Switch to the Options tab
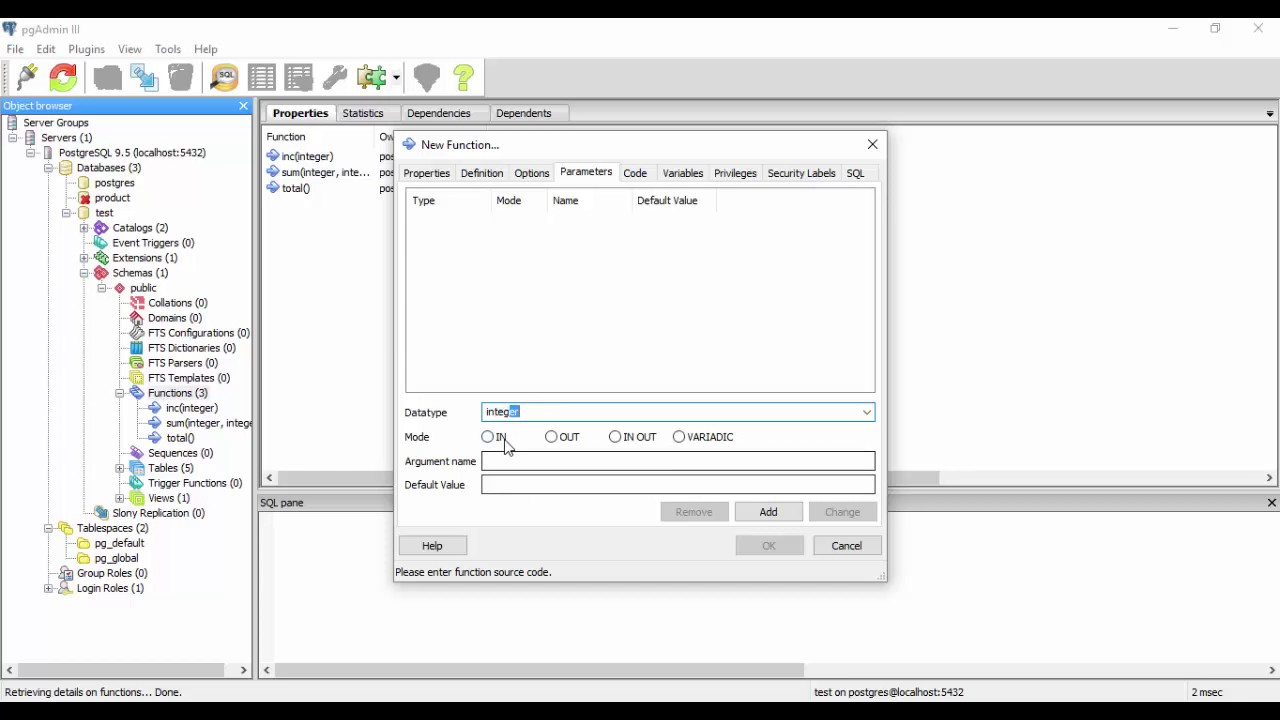The image size is (1280, 720). [x=532, y=174]
